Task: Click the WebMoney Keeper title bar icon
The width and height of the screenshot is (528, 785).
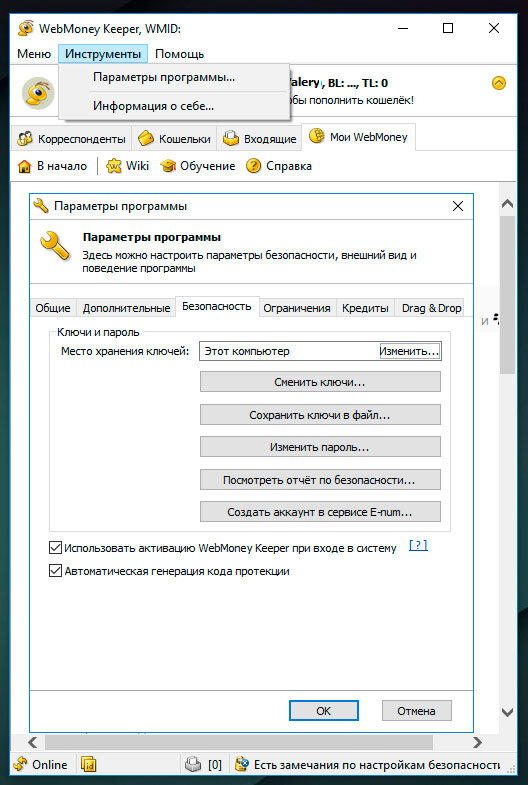Action: [x=26, y=29]
